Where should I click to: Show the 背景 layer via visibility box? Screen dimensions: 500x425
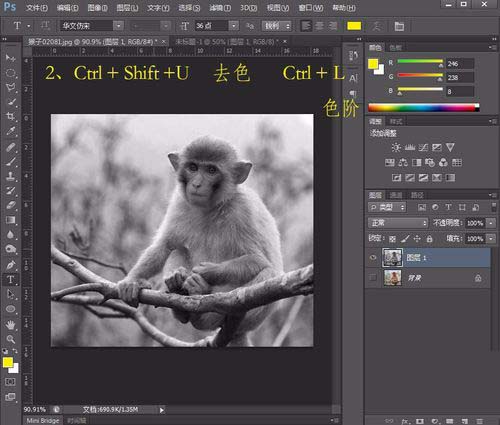tap(373, 277)
